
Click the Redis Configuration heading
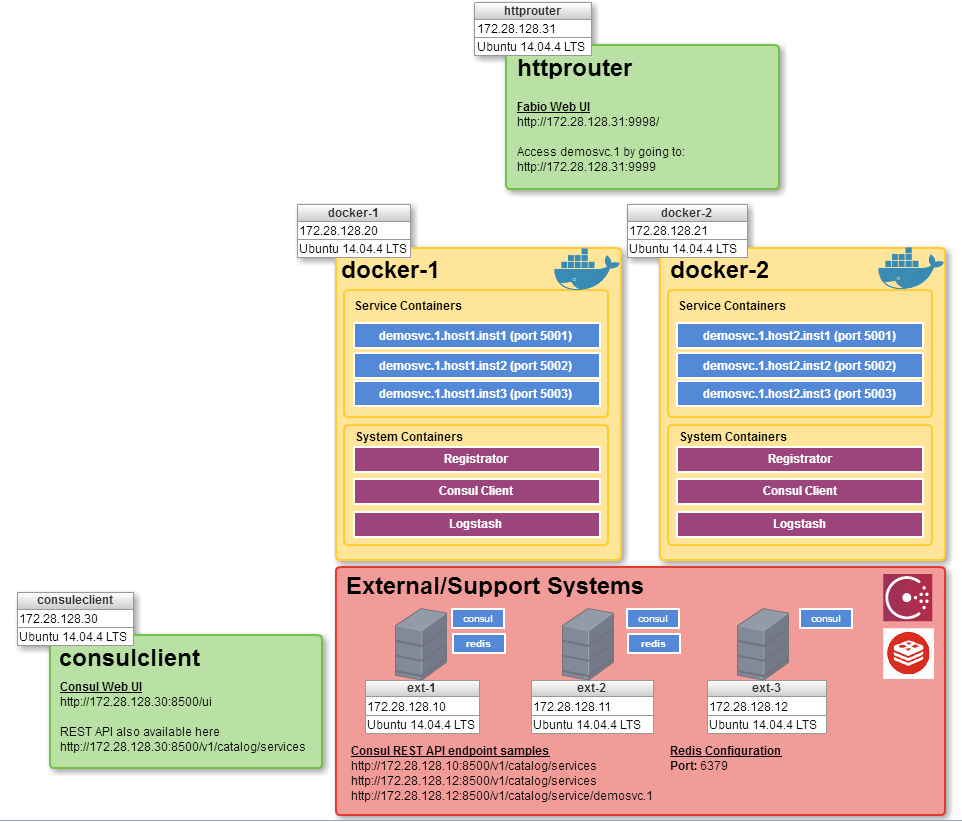tap(725, 751)
